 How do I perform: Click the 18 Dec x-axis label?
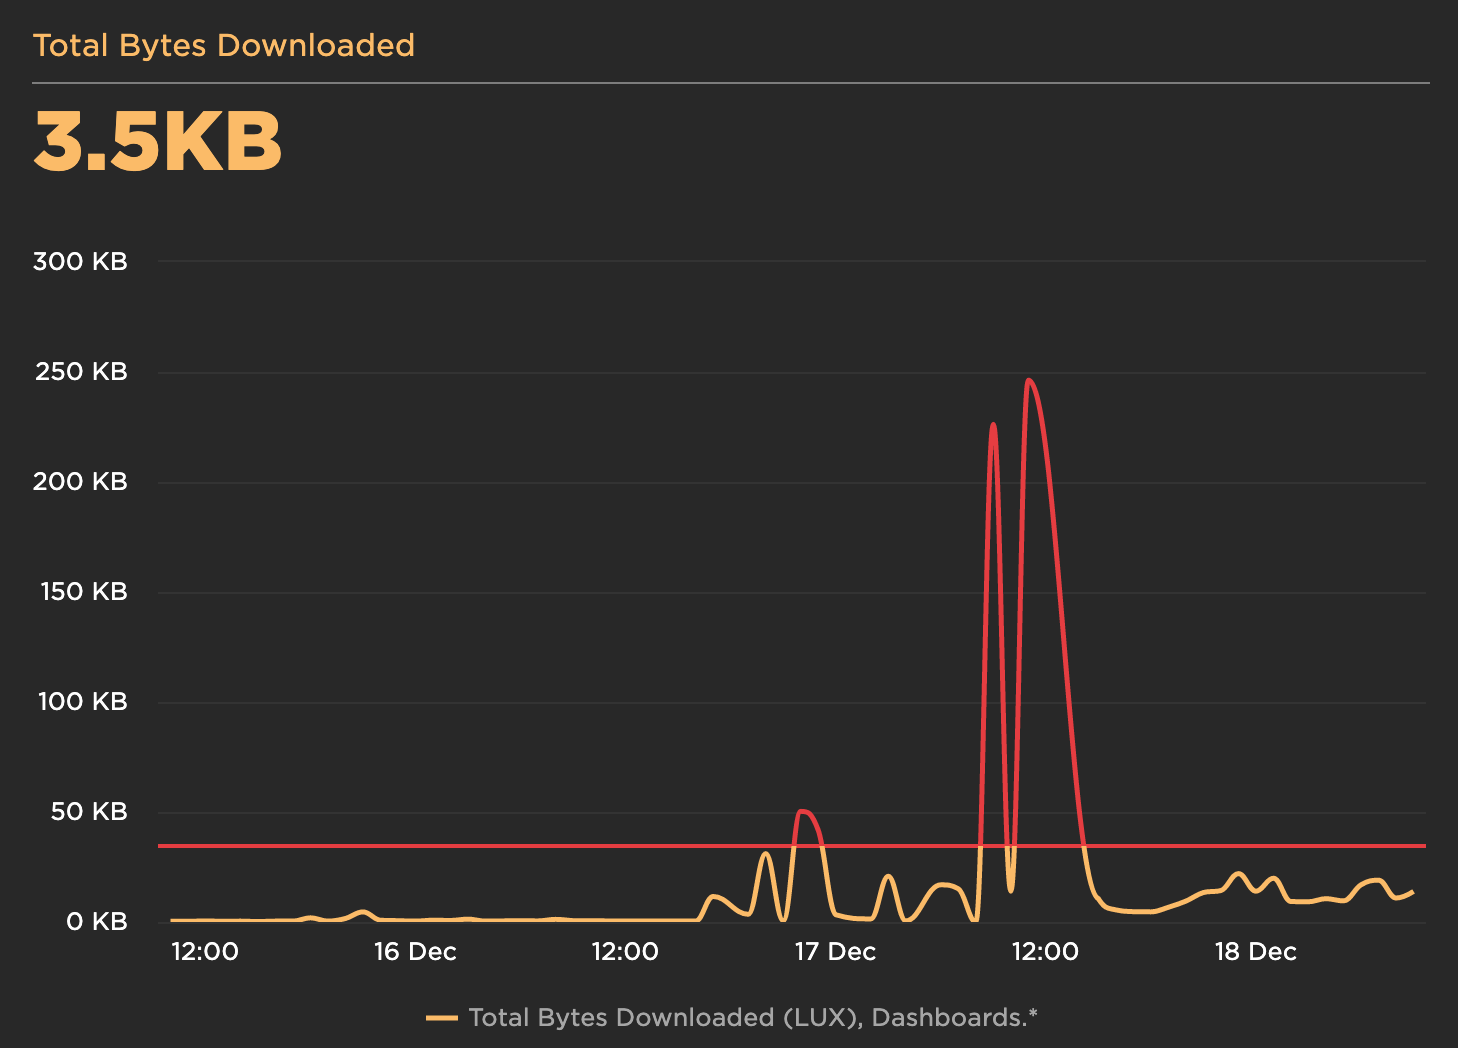[1255, 952]
